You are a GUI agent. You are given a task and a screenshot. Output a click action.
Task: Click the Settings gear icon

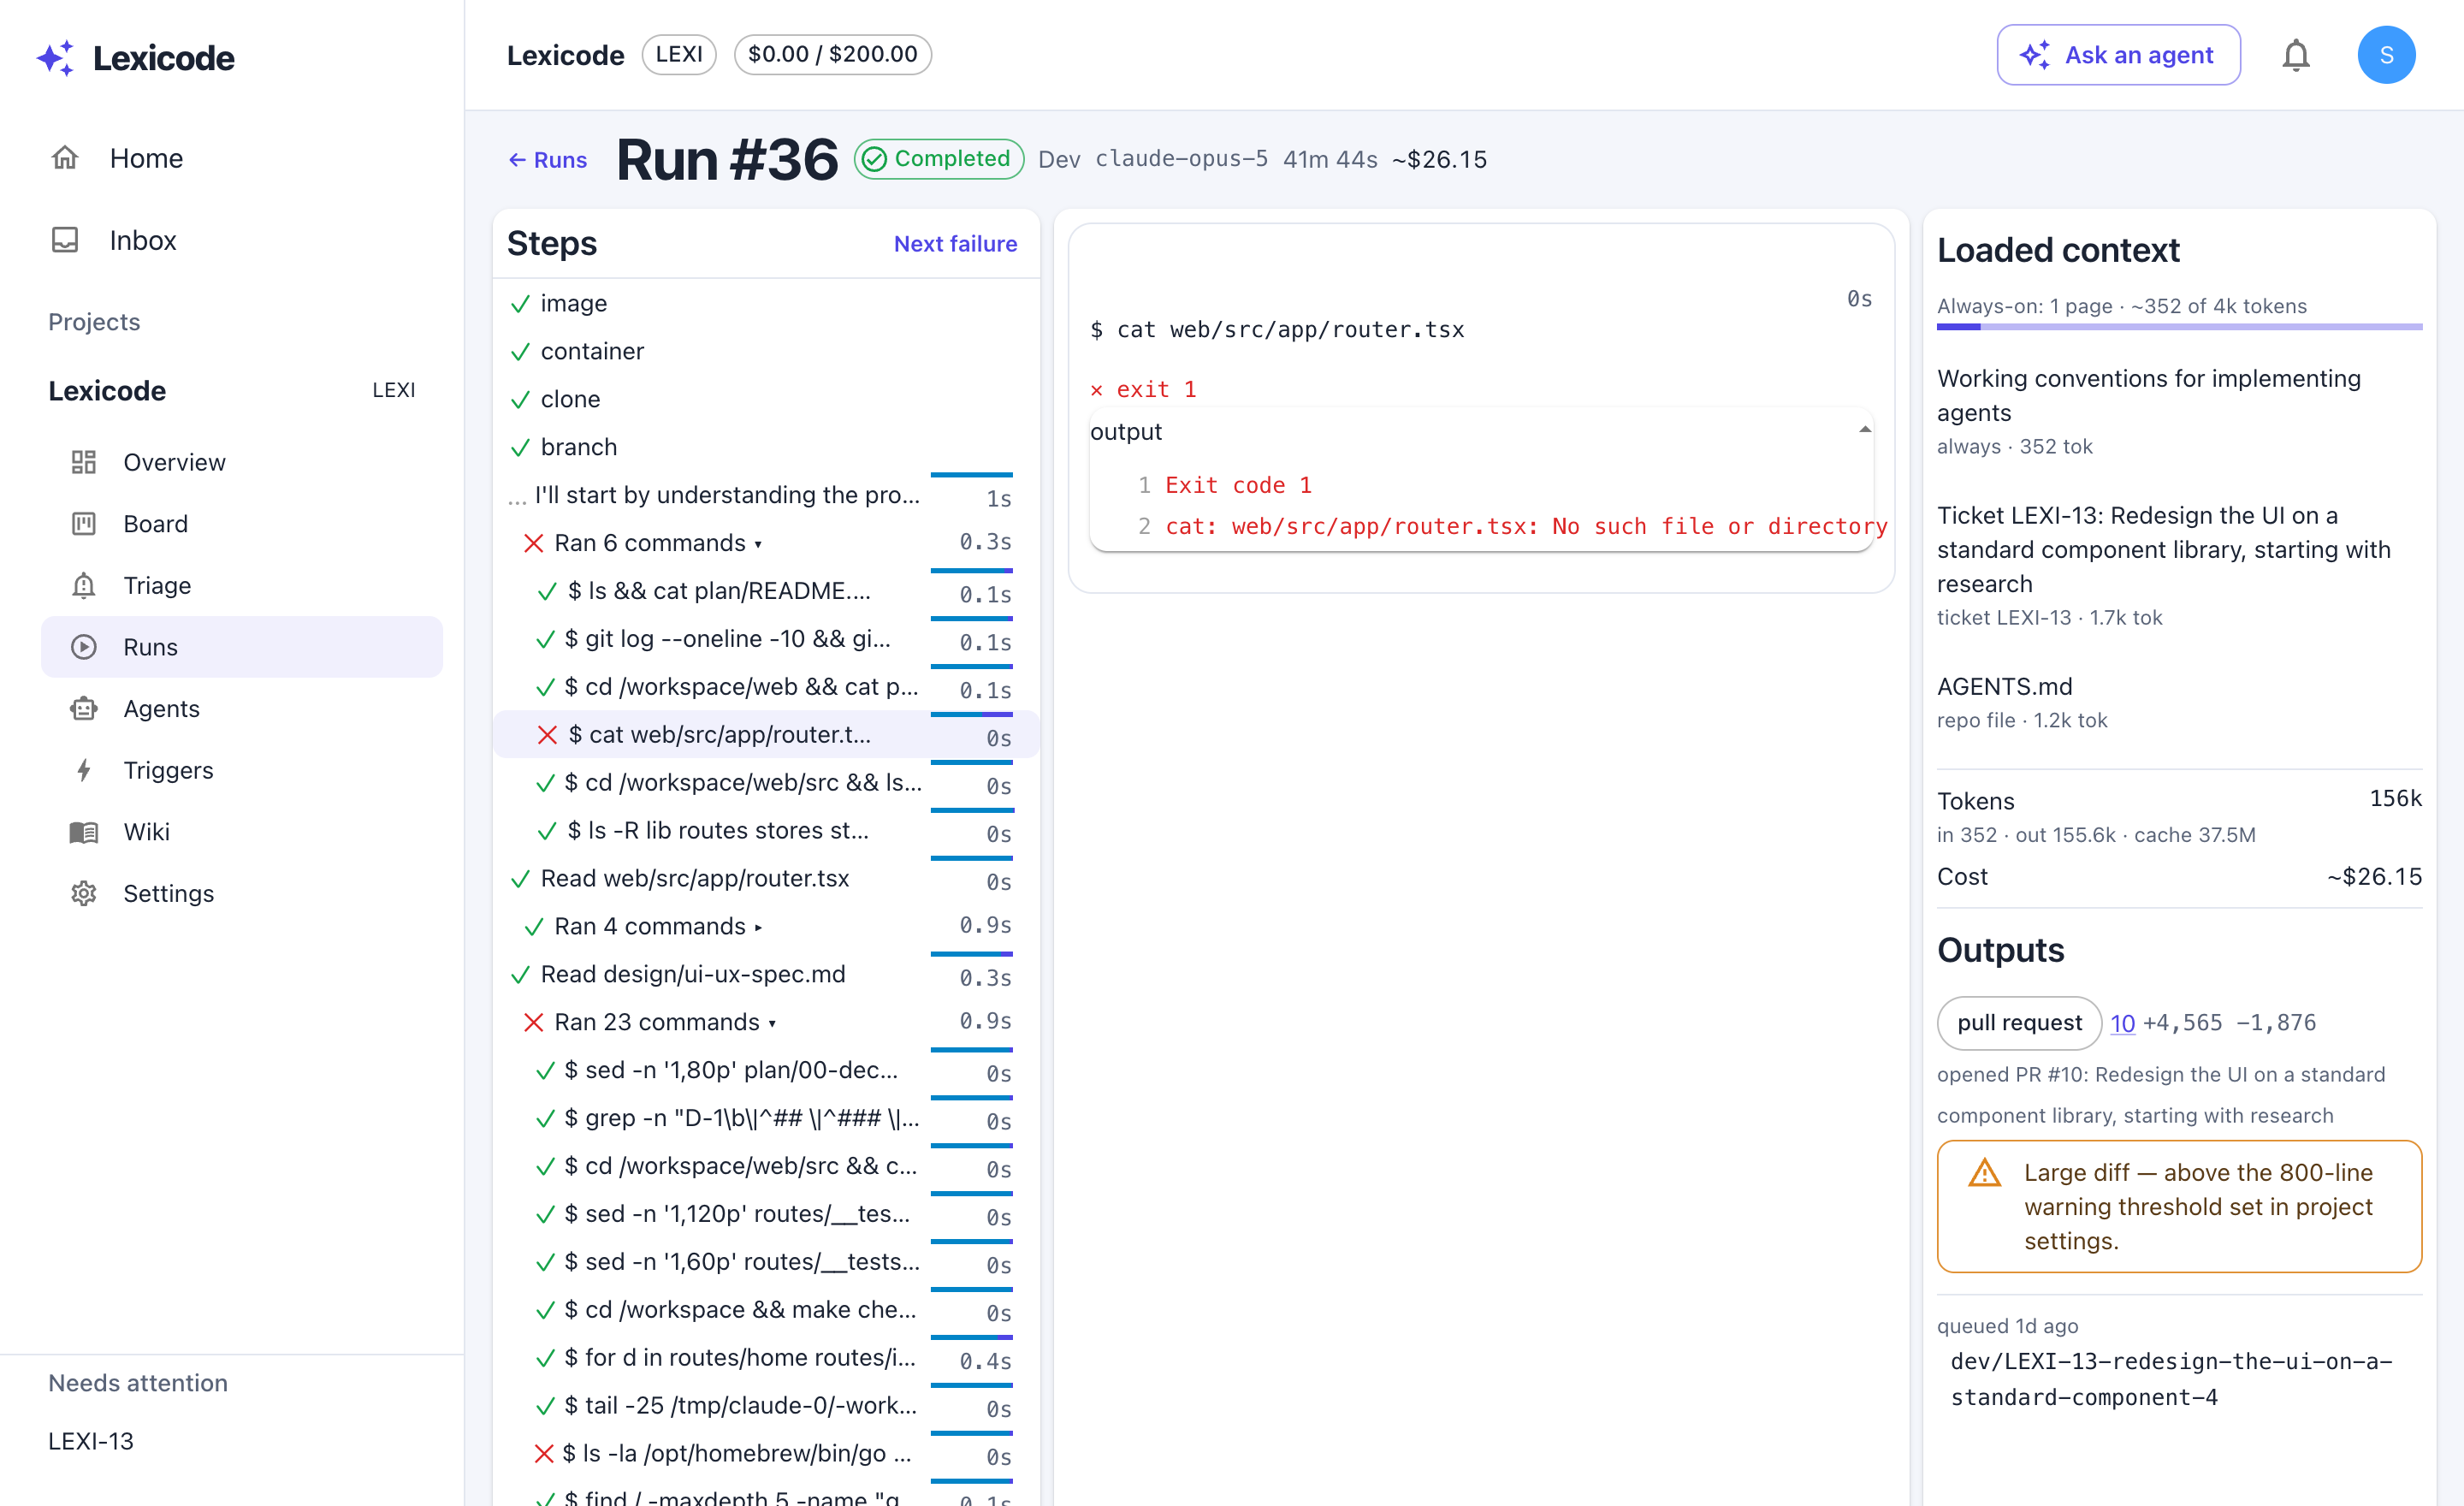[84, 893]
